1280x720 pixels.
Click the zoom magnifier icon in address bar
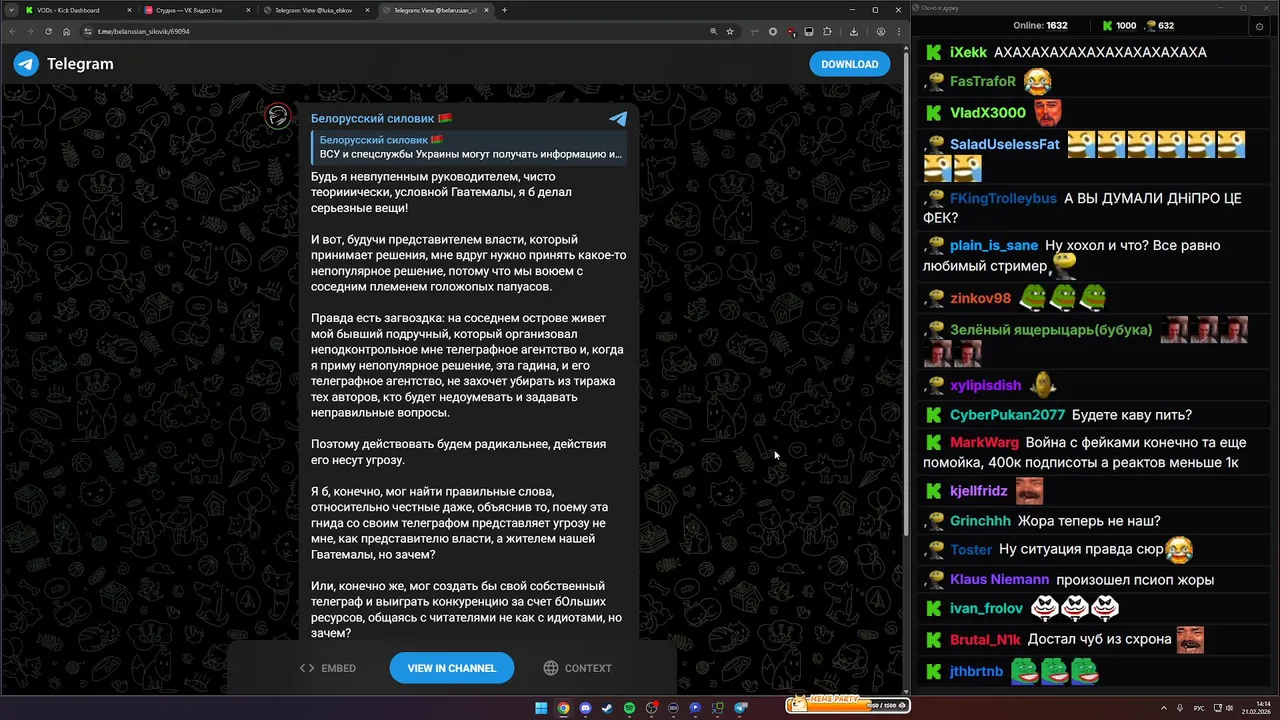tap(713, 31)
